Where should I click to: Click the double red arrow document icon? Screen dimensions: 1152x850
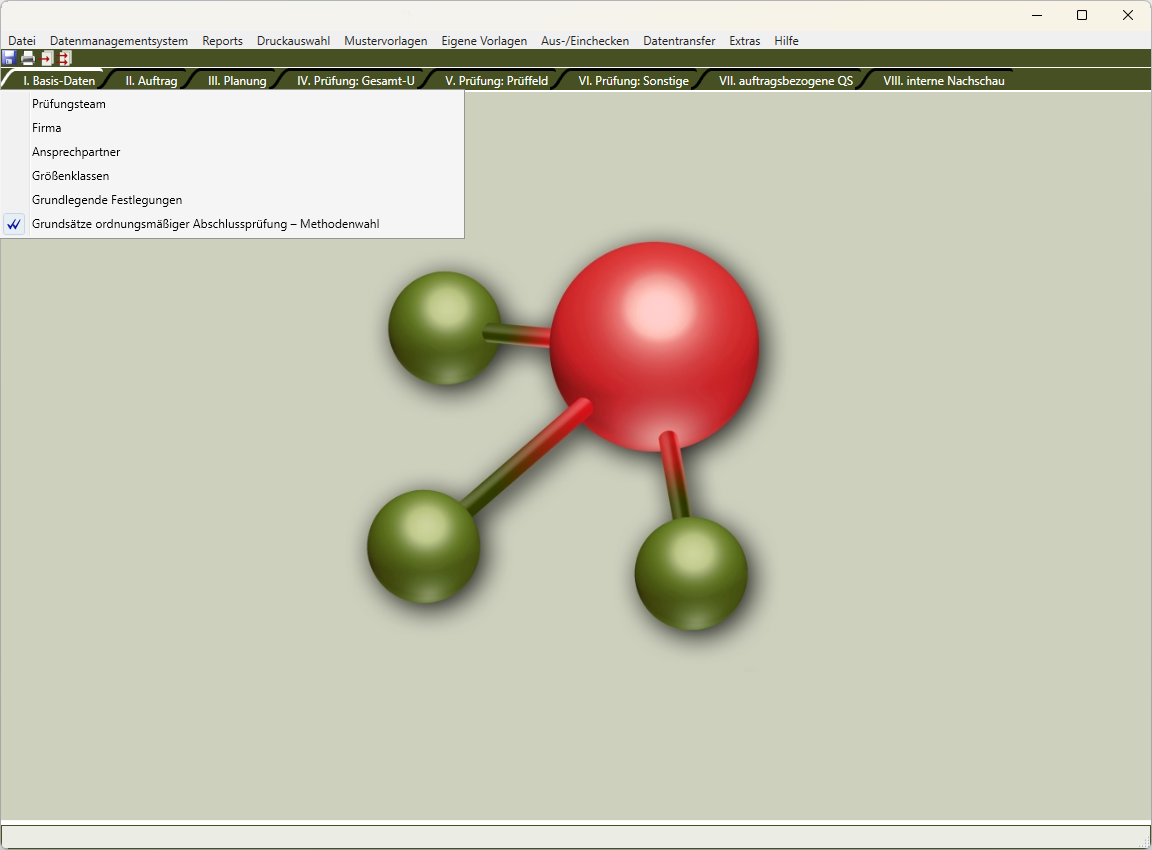pyautogui.click(x=64, y=58)
